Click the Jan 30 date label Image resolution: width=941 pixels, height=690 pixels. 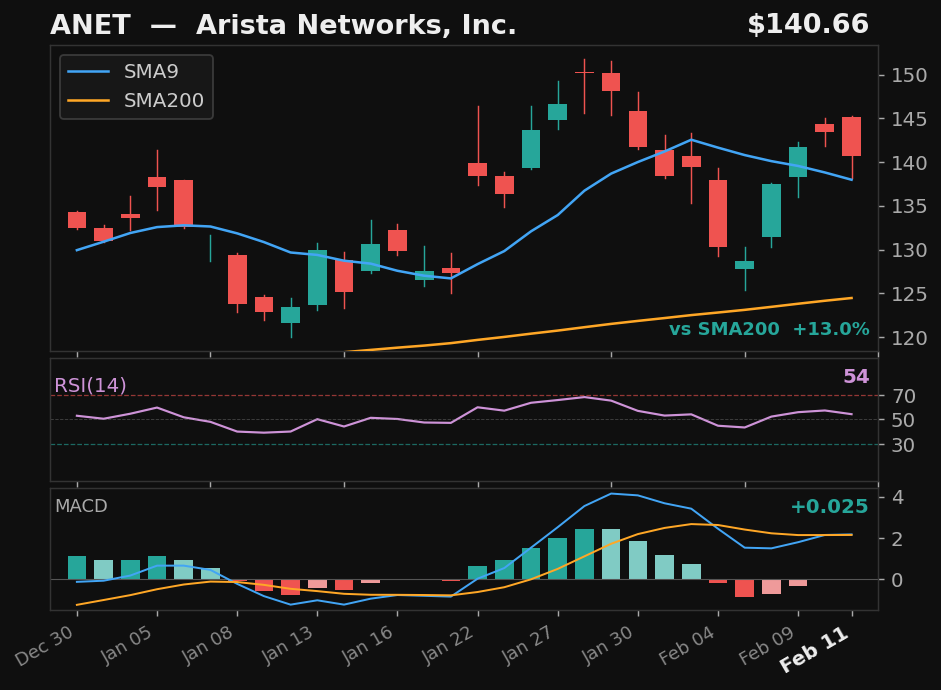click(607, 644)
